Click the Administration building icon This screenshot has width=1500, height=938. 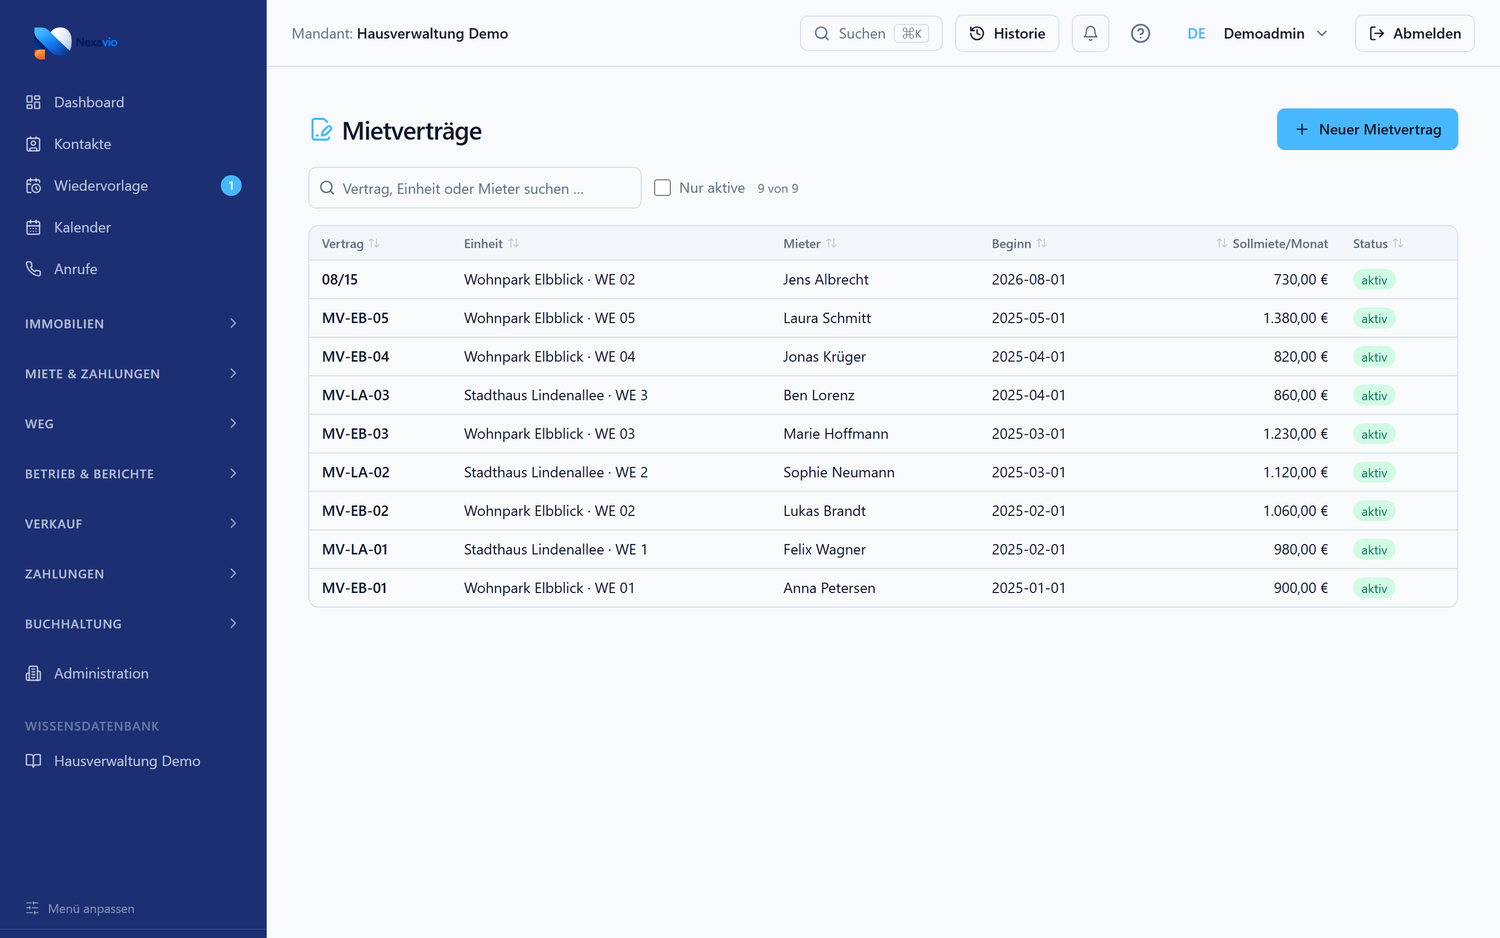click(33, 674)
